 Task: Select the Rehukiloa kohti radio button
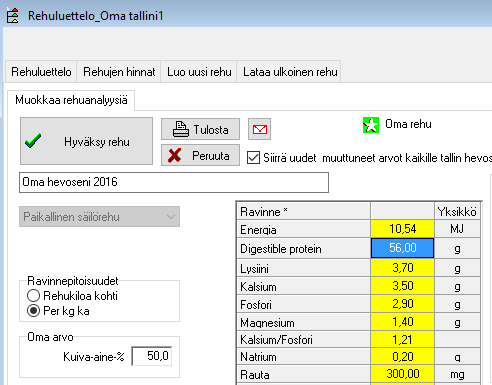click(33, 296)
